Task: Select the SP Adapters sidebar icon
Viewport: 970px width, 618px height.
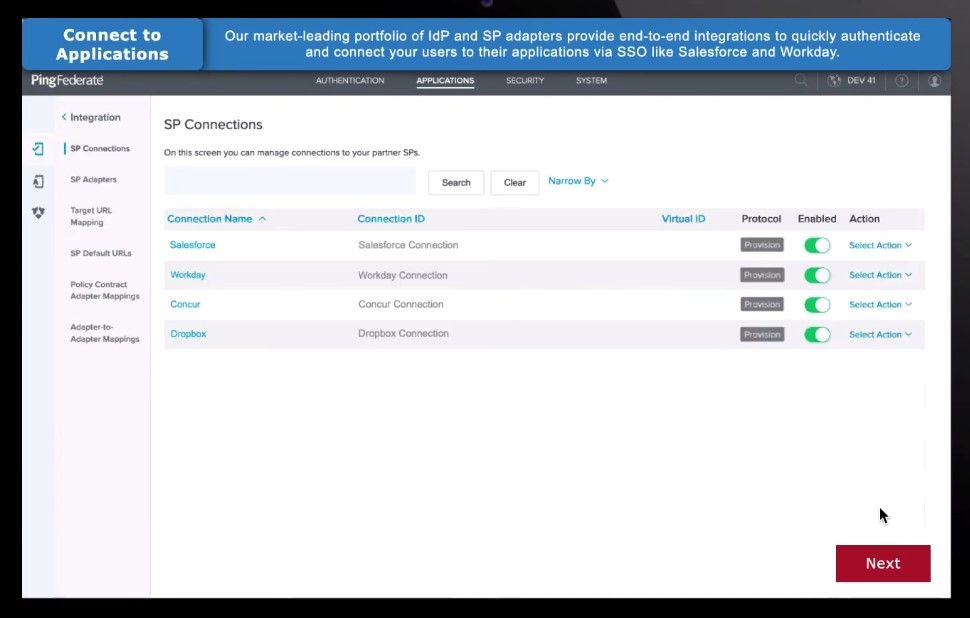Action: click(38, 181)
